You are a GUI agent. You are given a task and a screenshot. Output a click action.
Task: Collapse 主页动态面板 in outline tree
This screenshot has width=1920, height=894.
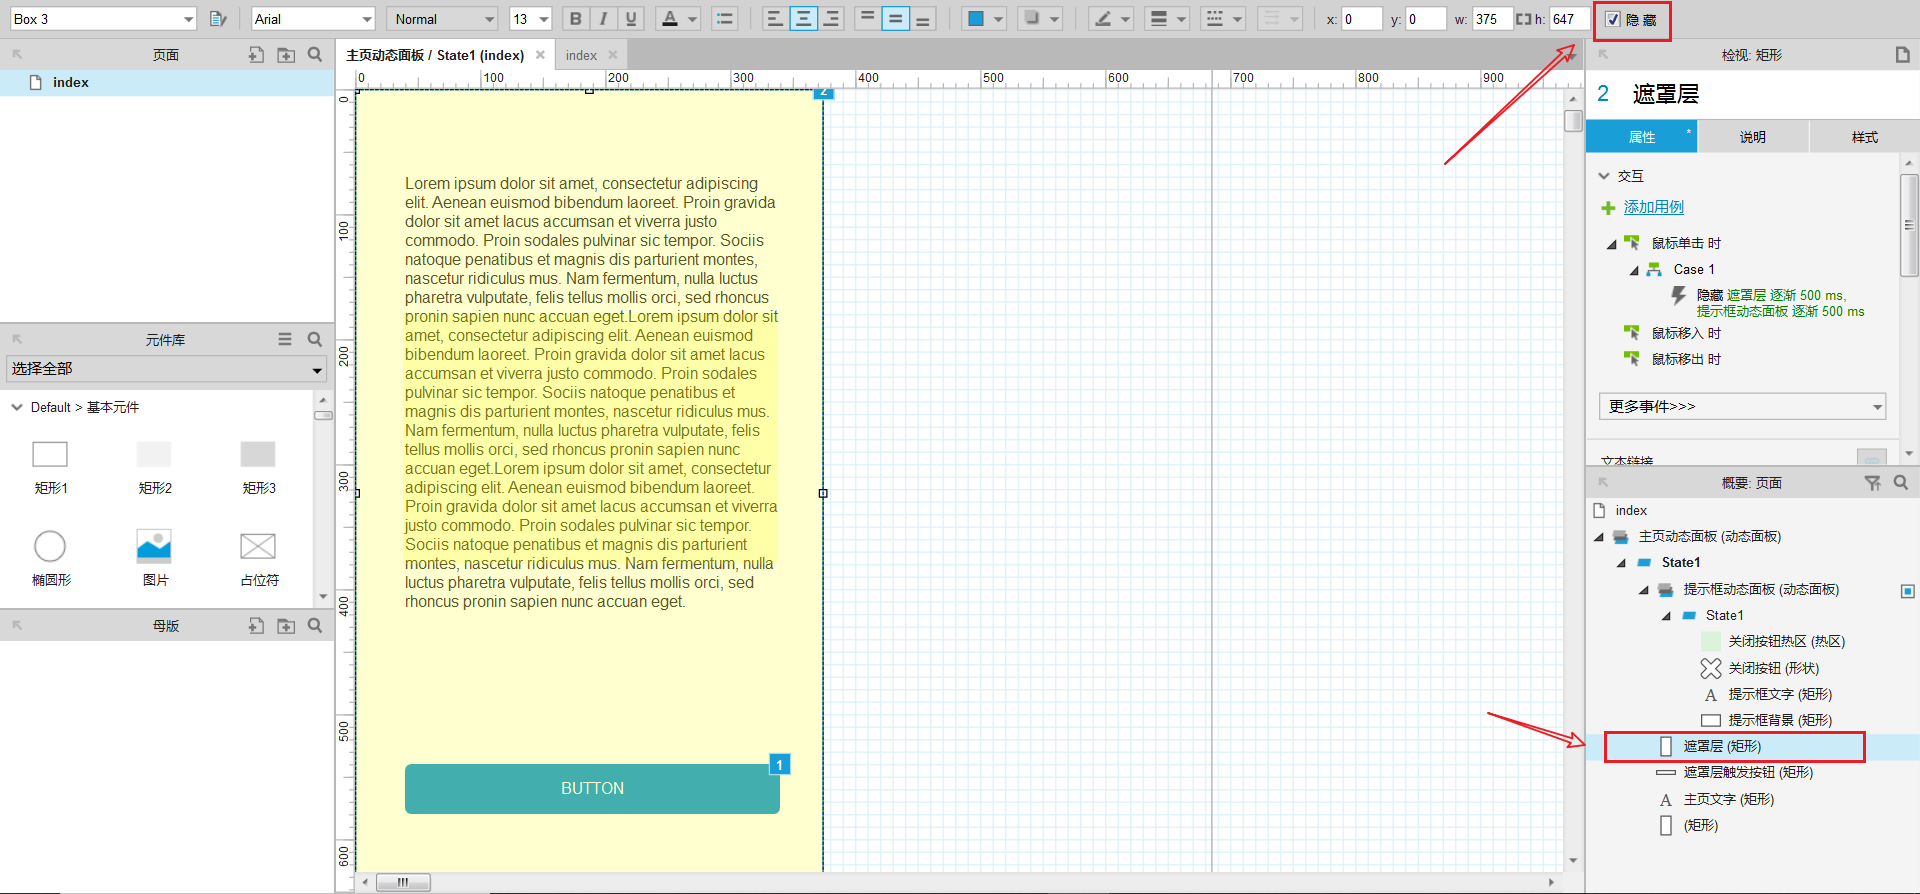[x=1598, y=537]
